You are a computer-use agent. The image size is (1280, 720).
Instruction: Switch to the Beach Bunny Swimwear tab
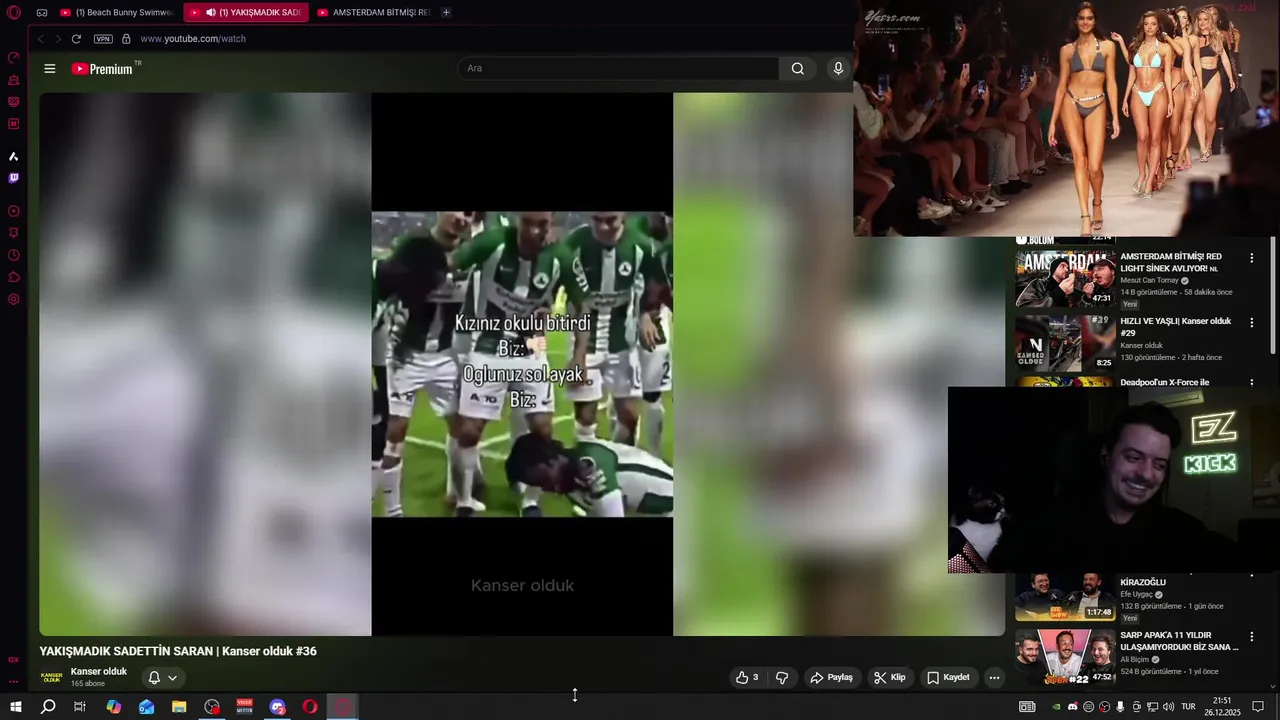(x=117, y=12)
